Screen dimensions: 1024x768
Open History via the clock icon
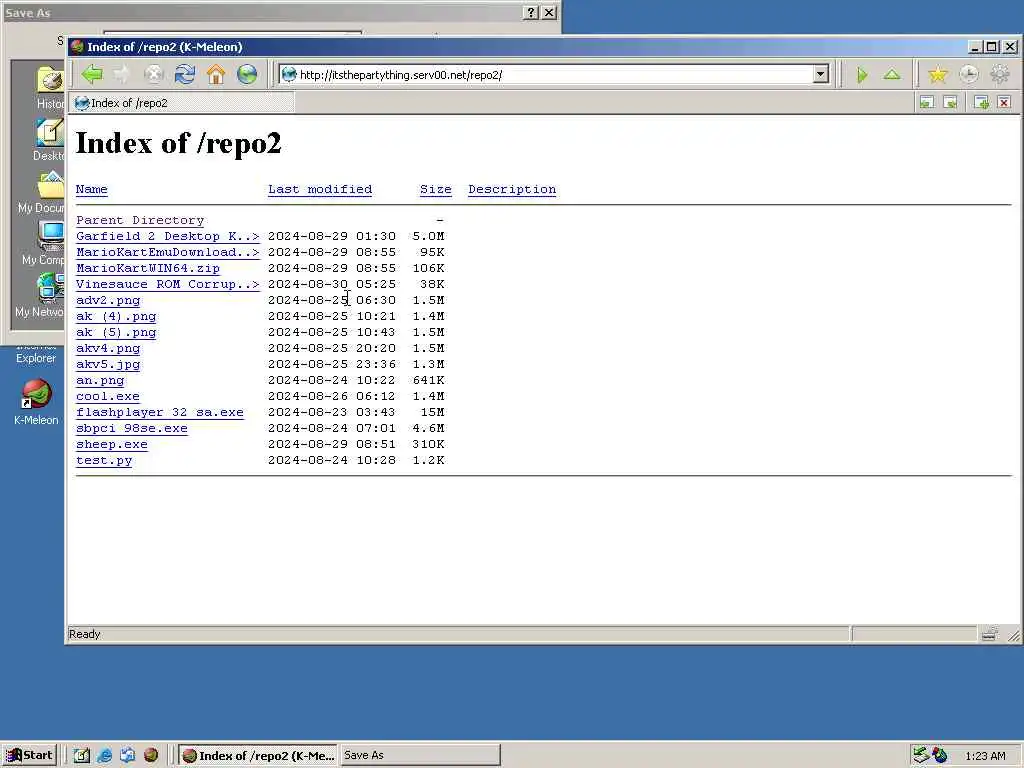tap(969, 74)
